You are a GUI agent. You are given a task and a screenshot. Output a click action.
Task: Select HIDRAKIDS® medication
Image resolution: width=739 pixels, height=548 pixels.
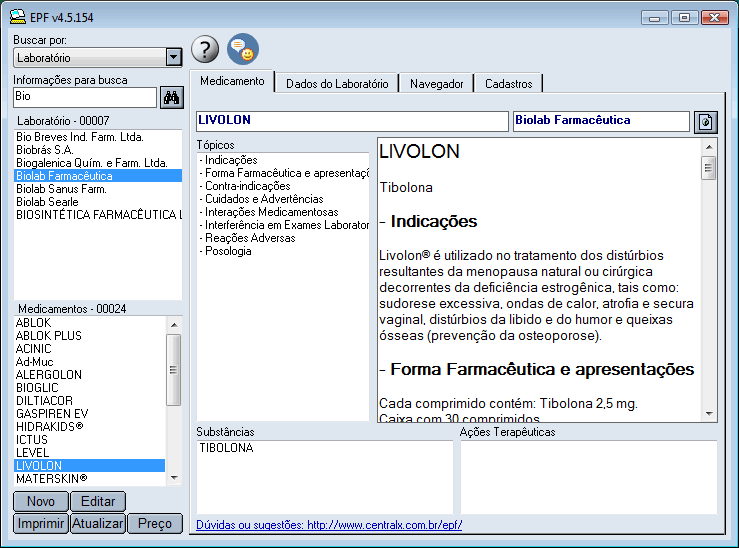pos(90,426)
